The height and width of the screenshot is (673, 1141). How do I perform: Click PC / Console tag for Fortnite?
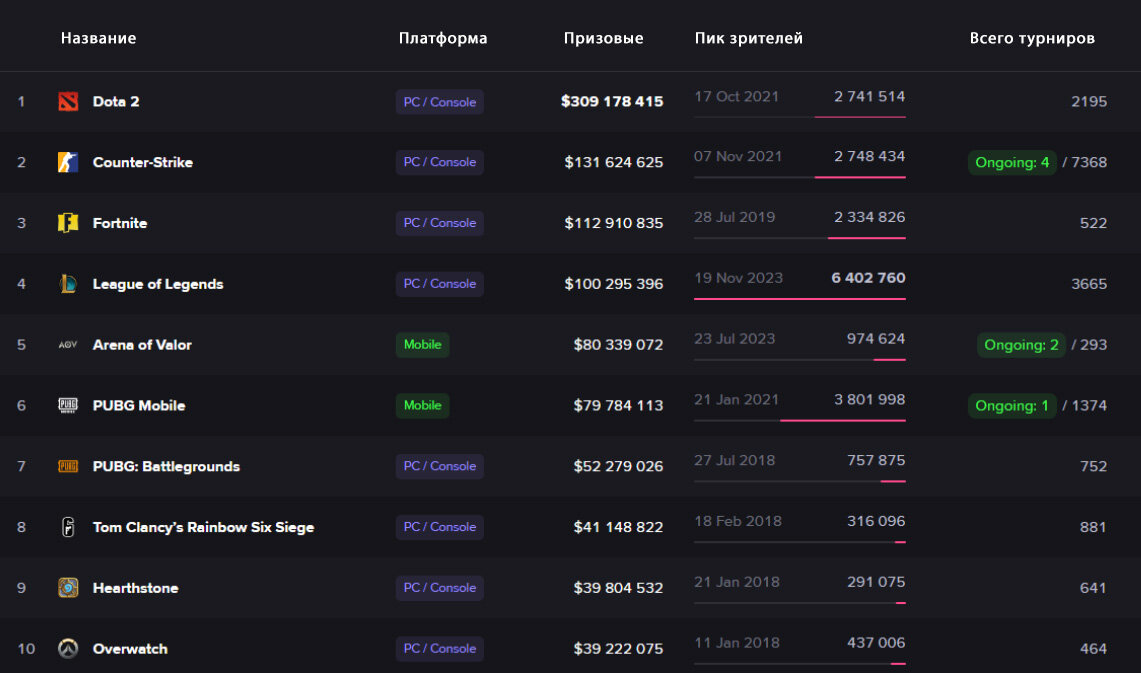click(440, 223)
